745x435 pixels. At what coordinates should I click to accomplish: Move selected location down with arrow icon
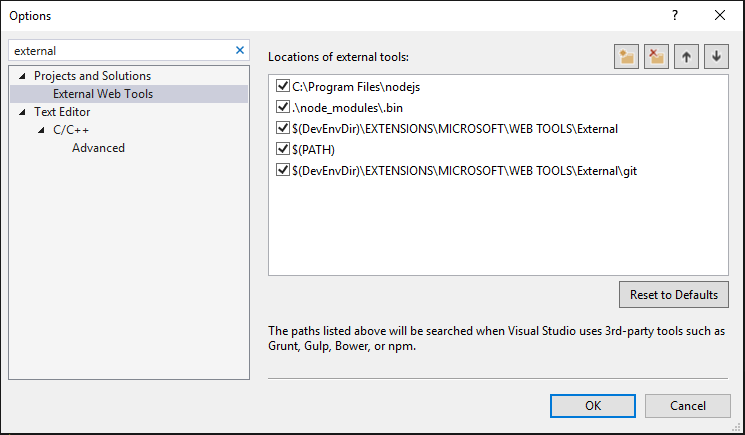coord(716,57)
